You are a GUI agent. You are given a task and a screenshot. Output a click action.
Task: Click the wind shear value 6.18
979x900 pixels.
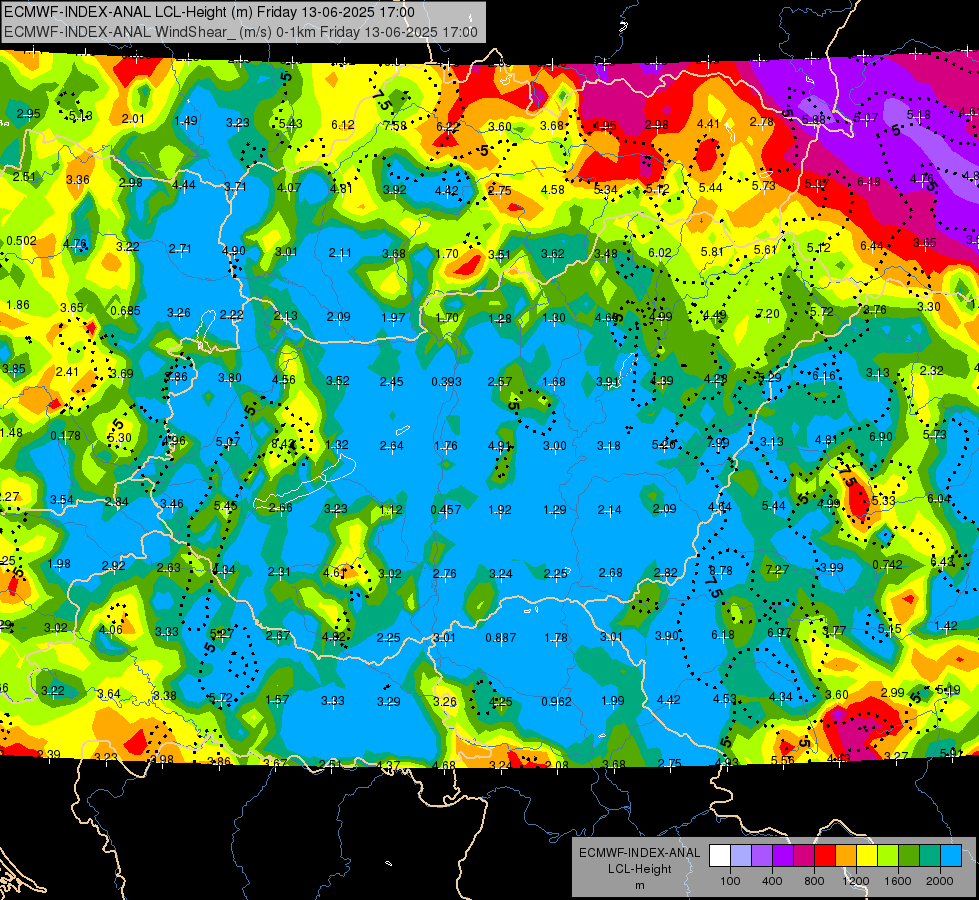723,635
